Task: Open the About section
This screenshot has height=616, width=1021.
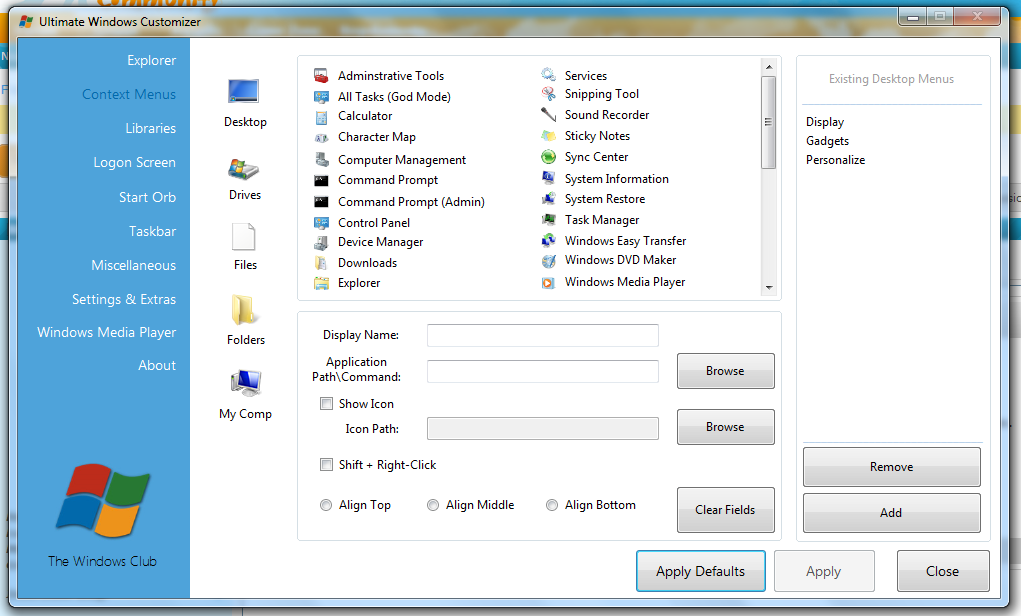Action: [157, 365]
